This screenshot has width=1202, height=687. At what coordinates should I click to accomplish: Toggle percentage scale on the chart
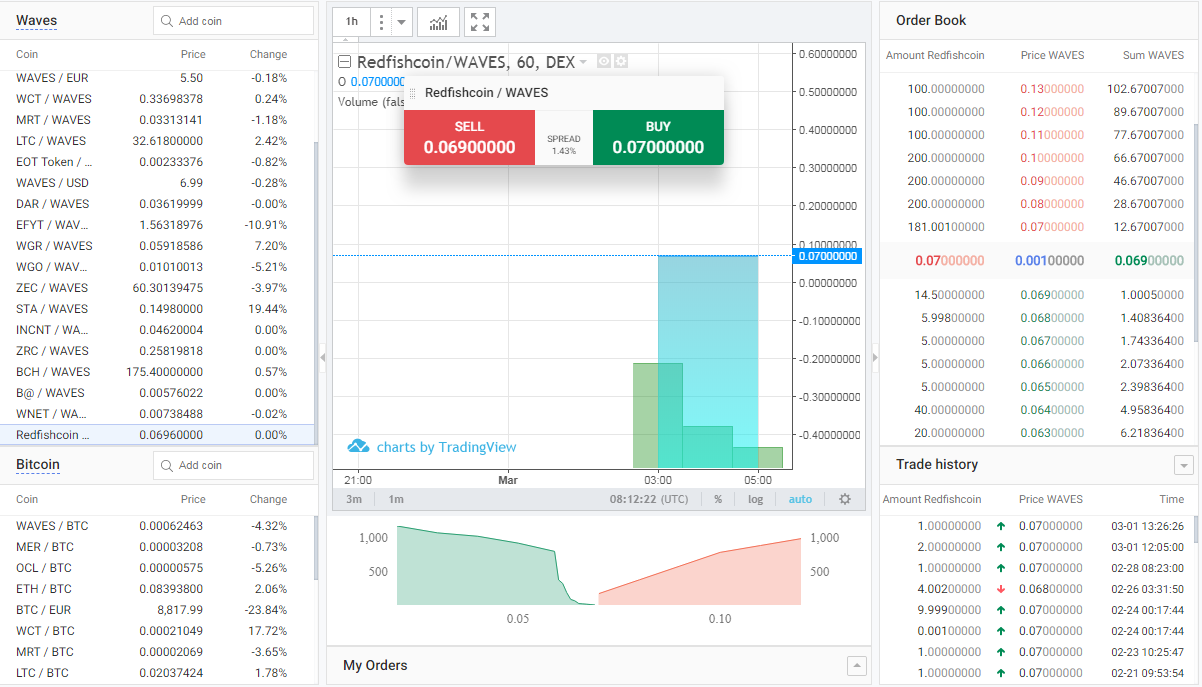(x=718, y=499)
